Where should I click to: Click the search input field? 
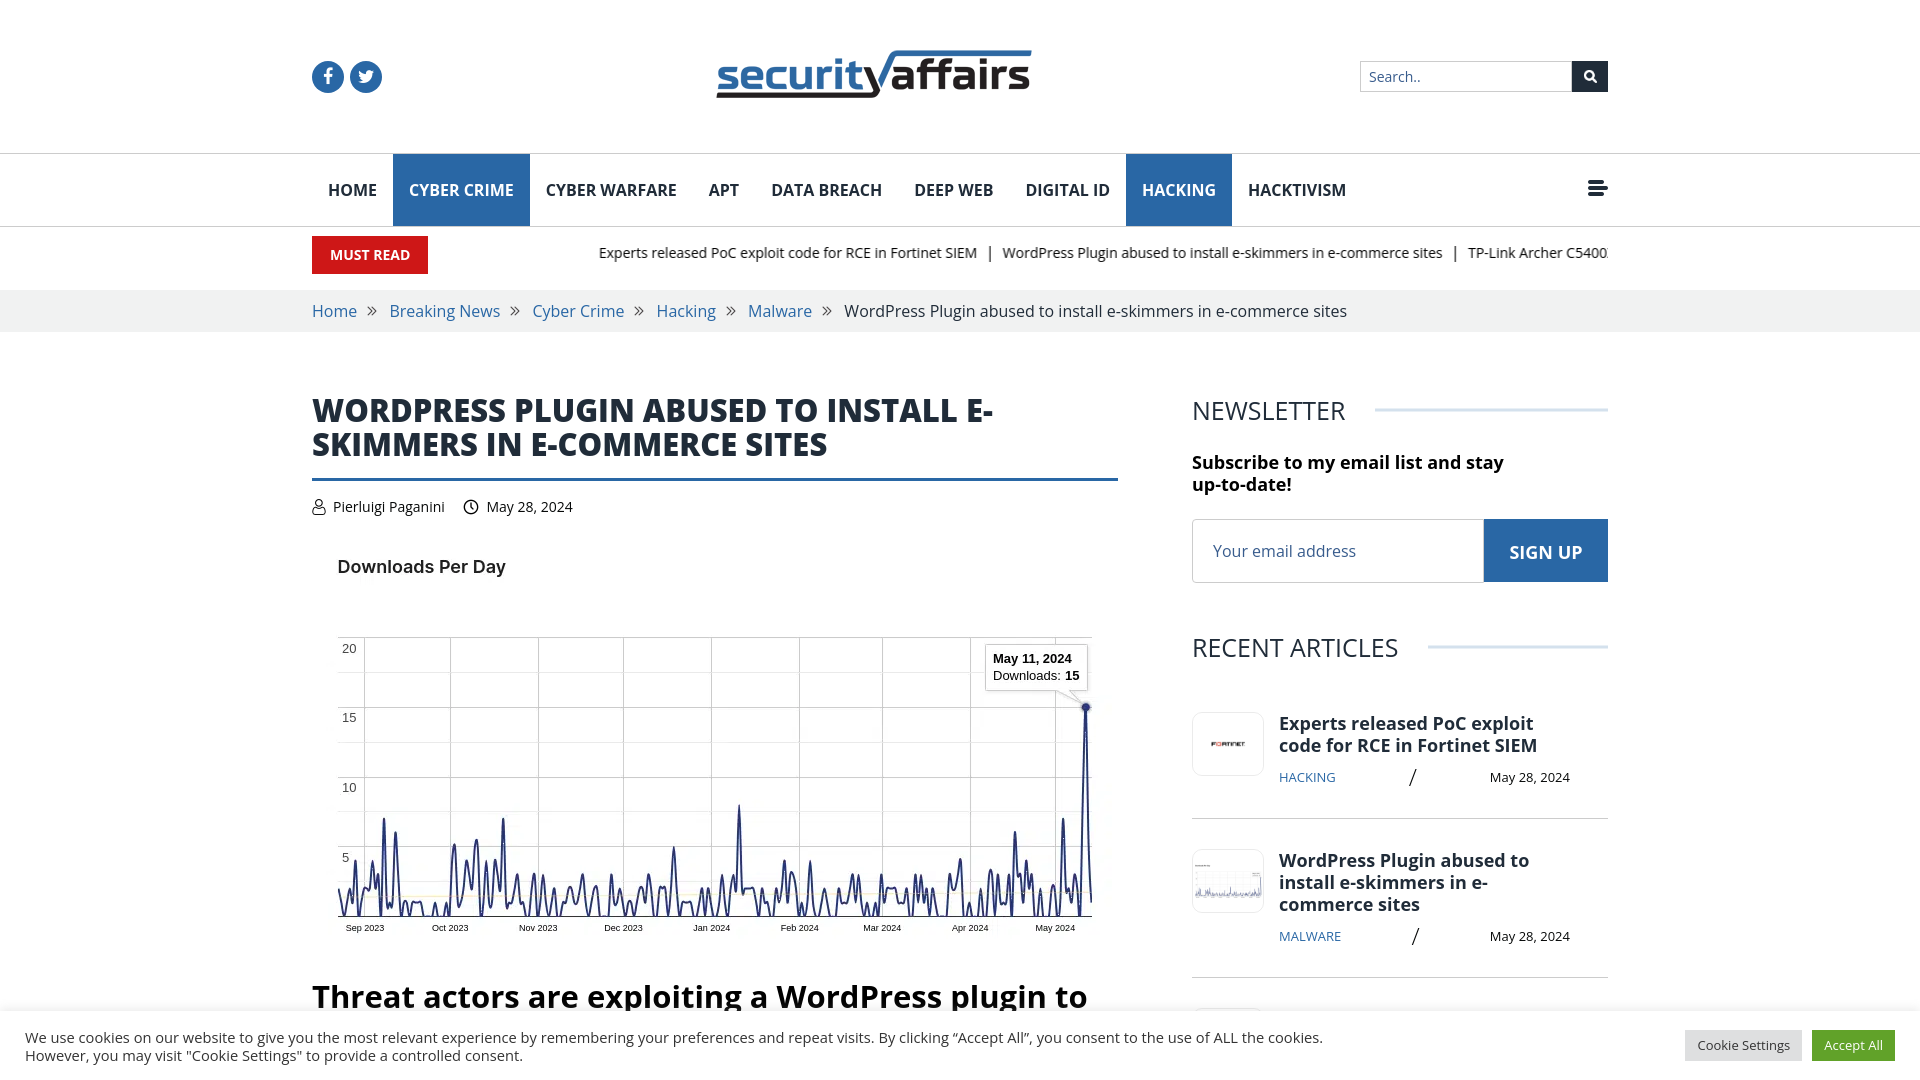[1465, 75]
